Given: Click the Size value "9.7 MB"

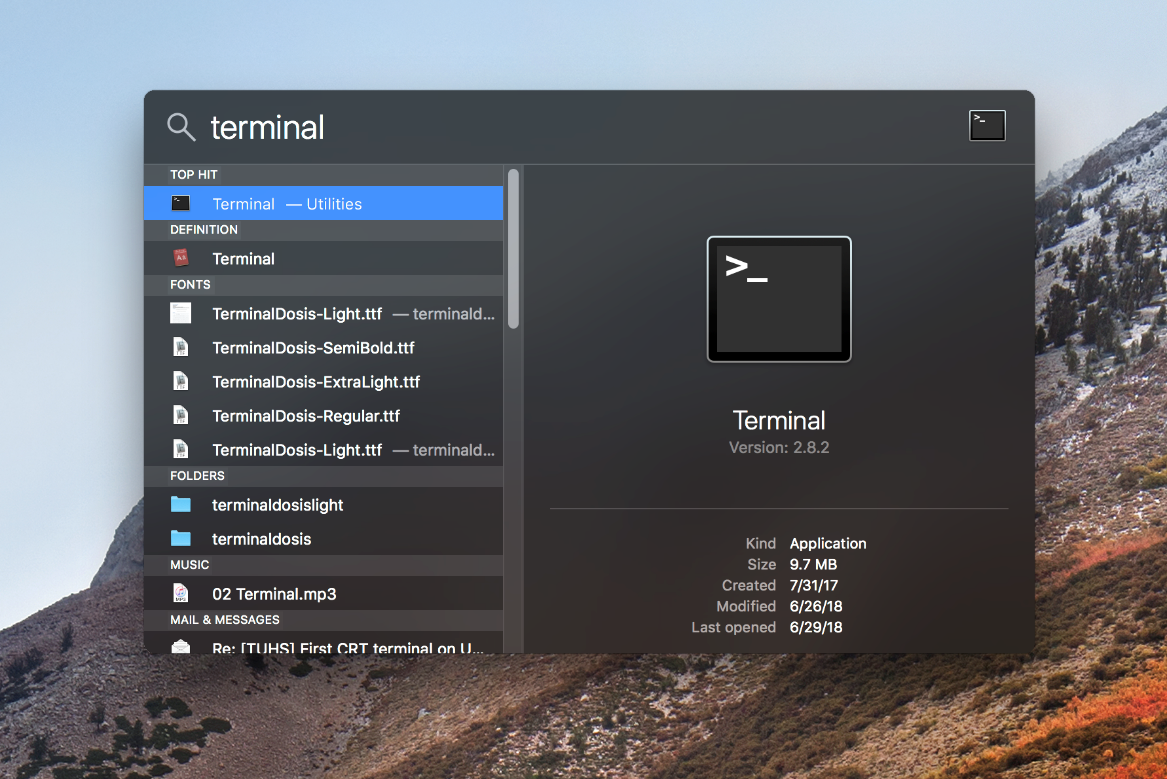Looking at the screenshot, I should click(813, 564).
